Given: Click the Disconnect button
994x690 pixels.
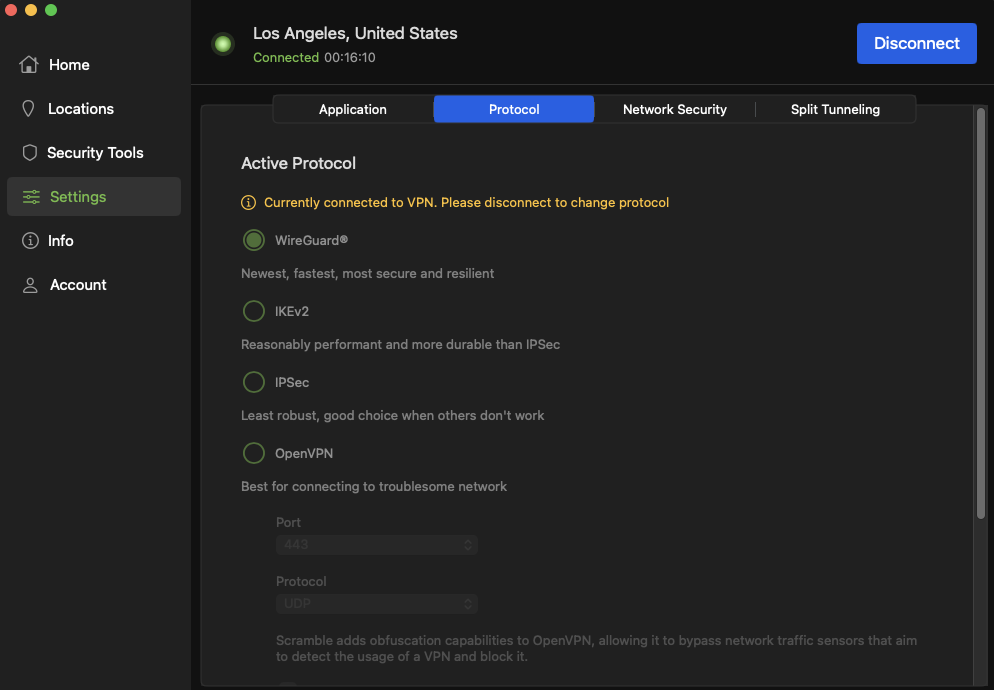Looking at the screenshot, I should 916,43.
